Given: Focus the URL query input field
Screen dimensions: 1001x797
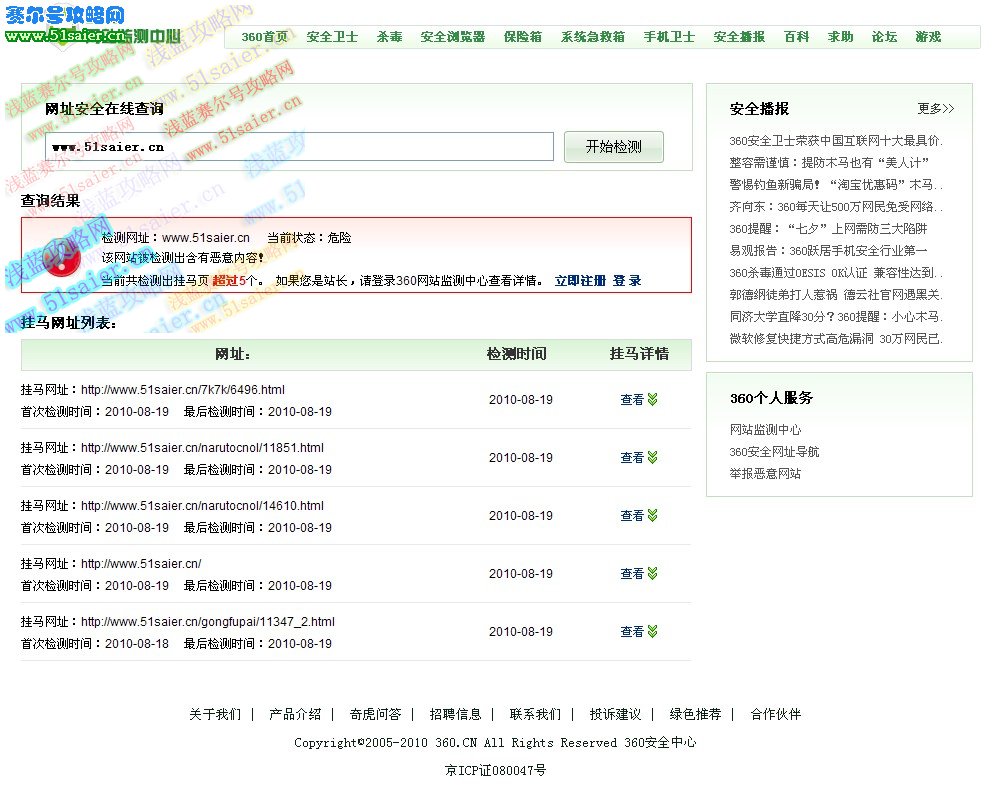Looking at the screenshot, I should coord(299,147).
